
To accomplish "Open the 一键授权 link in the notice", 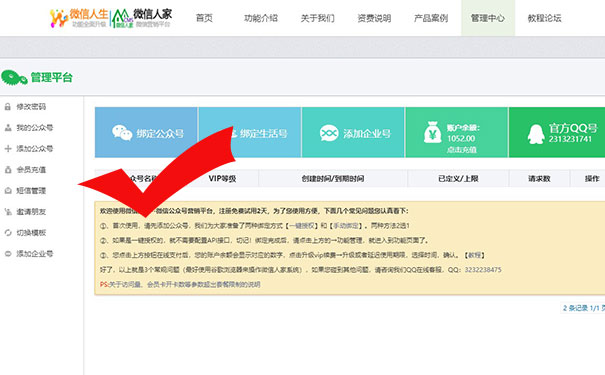I will click(303, 226).
